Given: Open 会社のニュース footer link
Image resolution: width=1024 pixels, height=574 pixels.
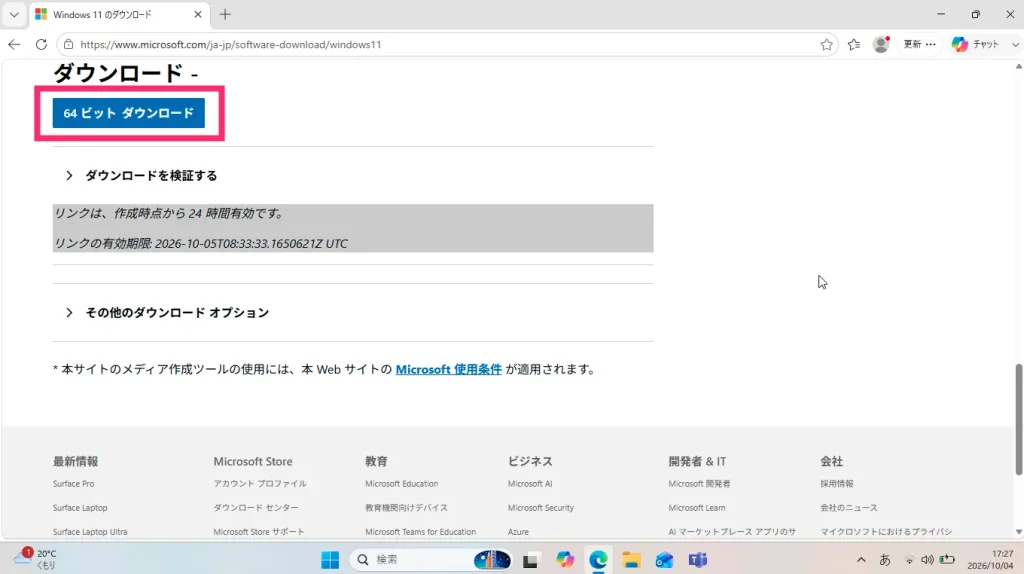Looking at the screenshot, I should (x=849, y=508).
